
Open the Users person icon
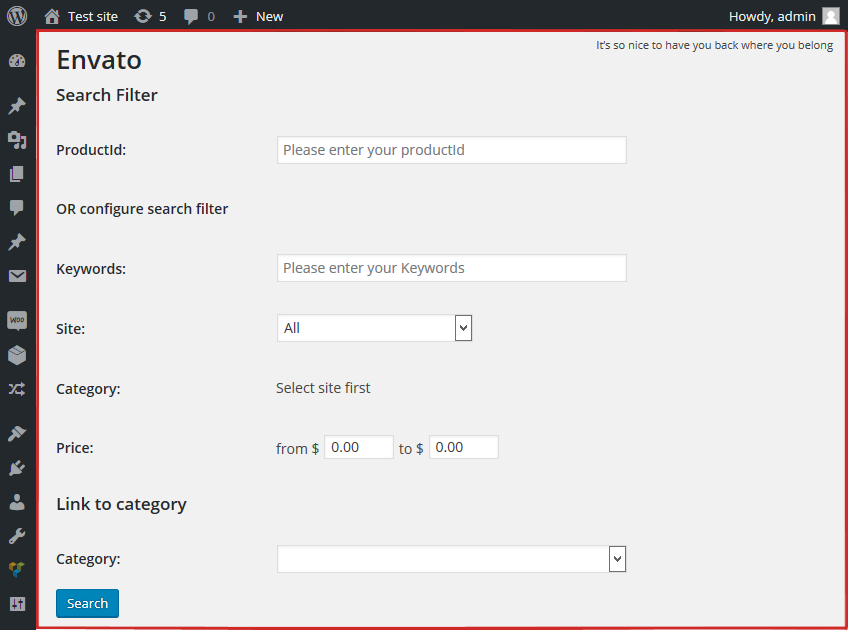17,502
